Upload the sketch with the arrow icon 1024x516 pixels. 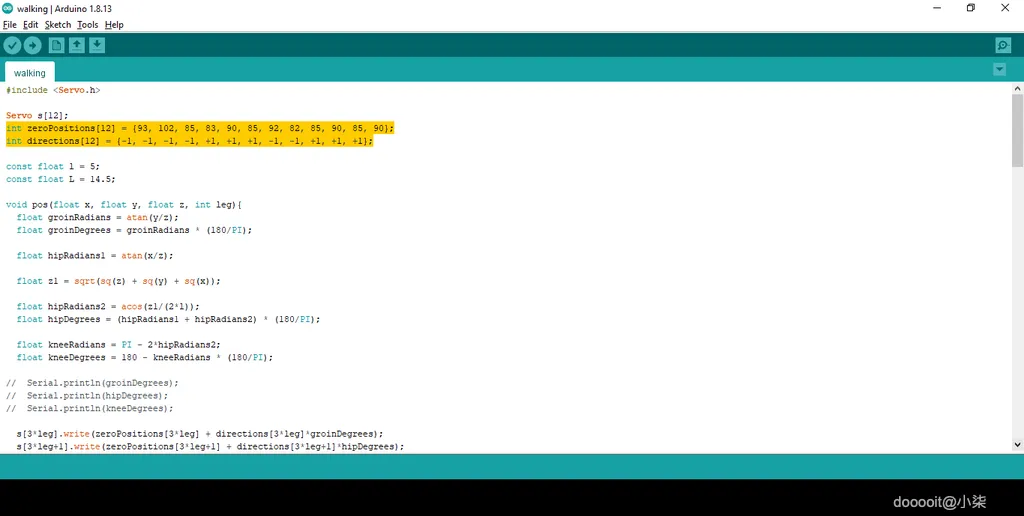pos(33,45)
